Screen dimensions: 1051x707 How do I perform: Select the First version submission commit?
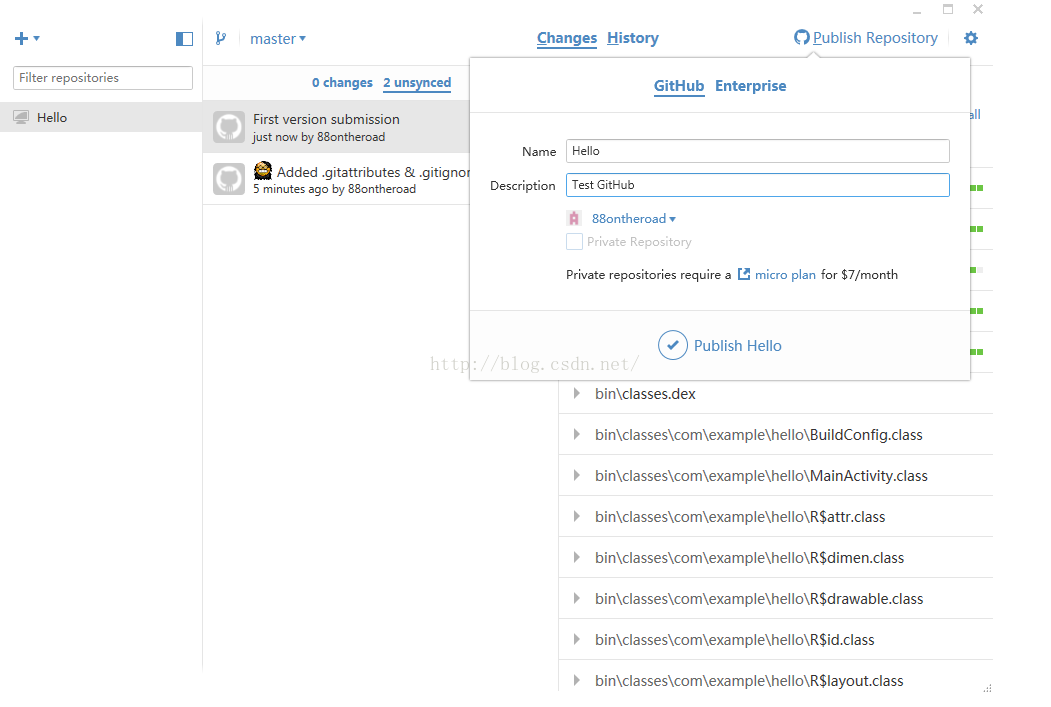(x=336, y=127)
